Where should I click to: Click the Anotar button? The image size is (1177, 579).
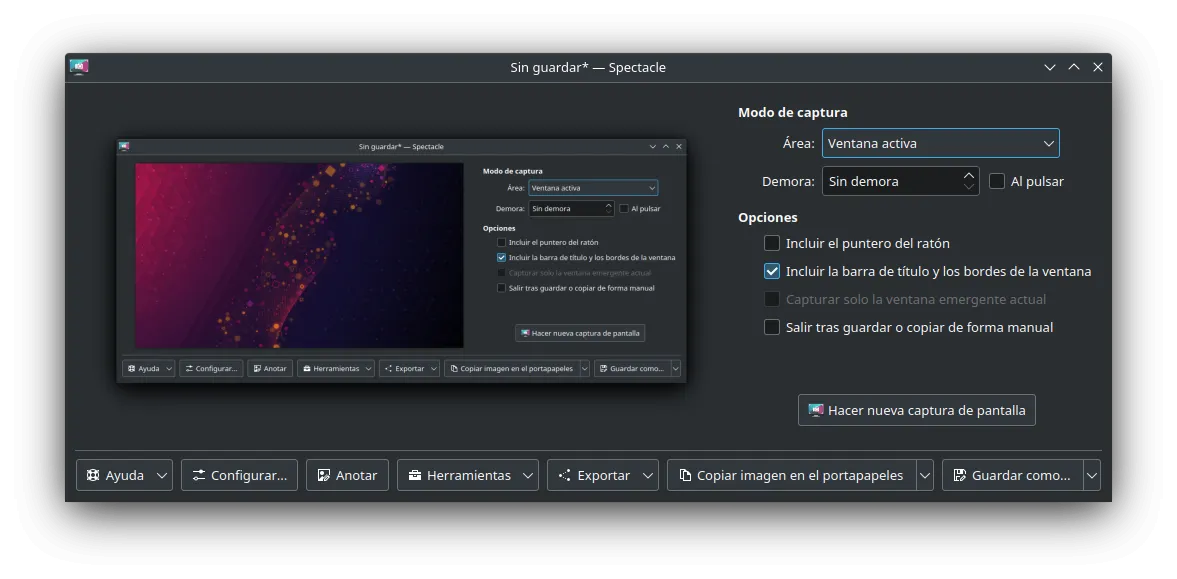coord(347,474)
